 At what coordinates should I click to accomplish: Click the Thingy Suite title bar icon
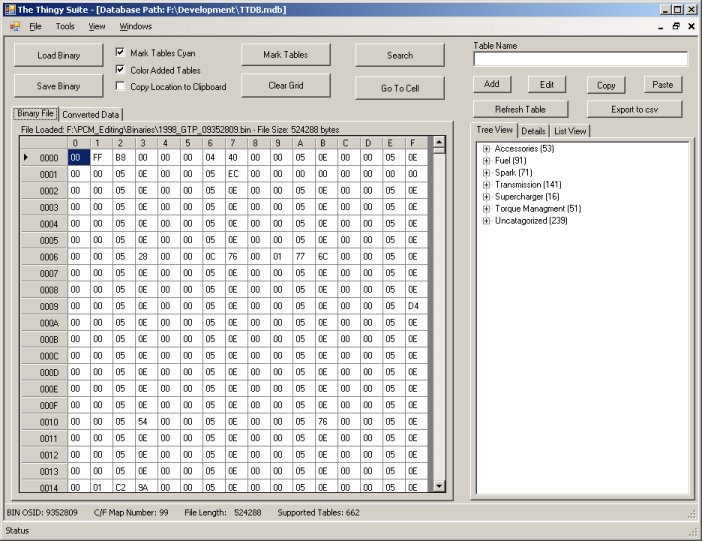tap(10, 9)
